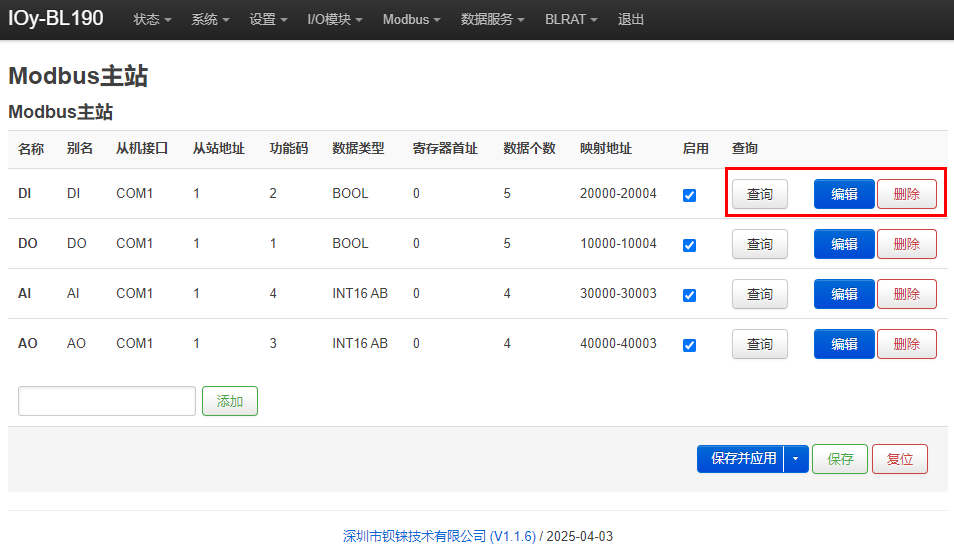This screenshot has width=954, height=552.
Task: Open the 保存并应用 dropdown arrow
Action: click(796, 459)
